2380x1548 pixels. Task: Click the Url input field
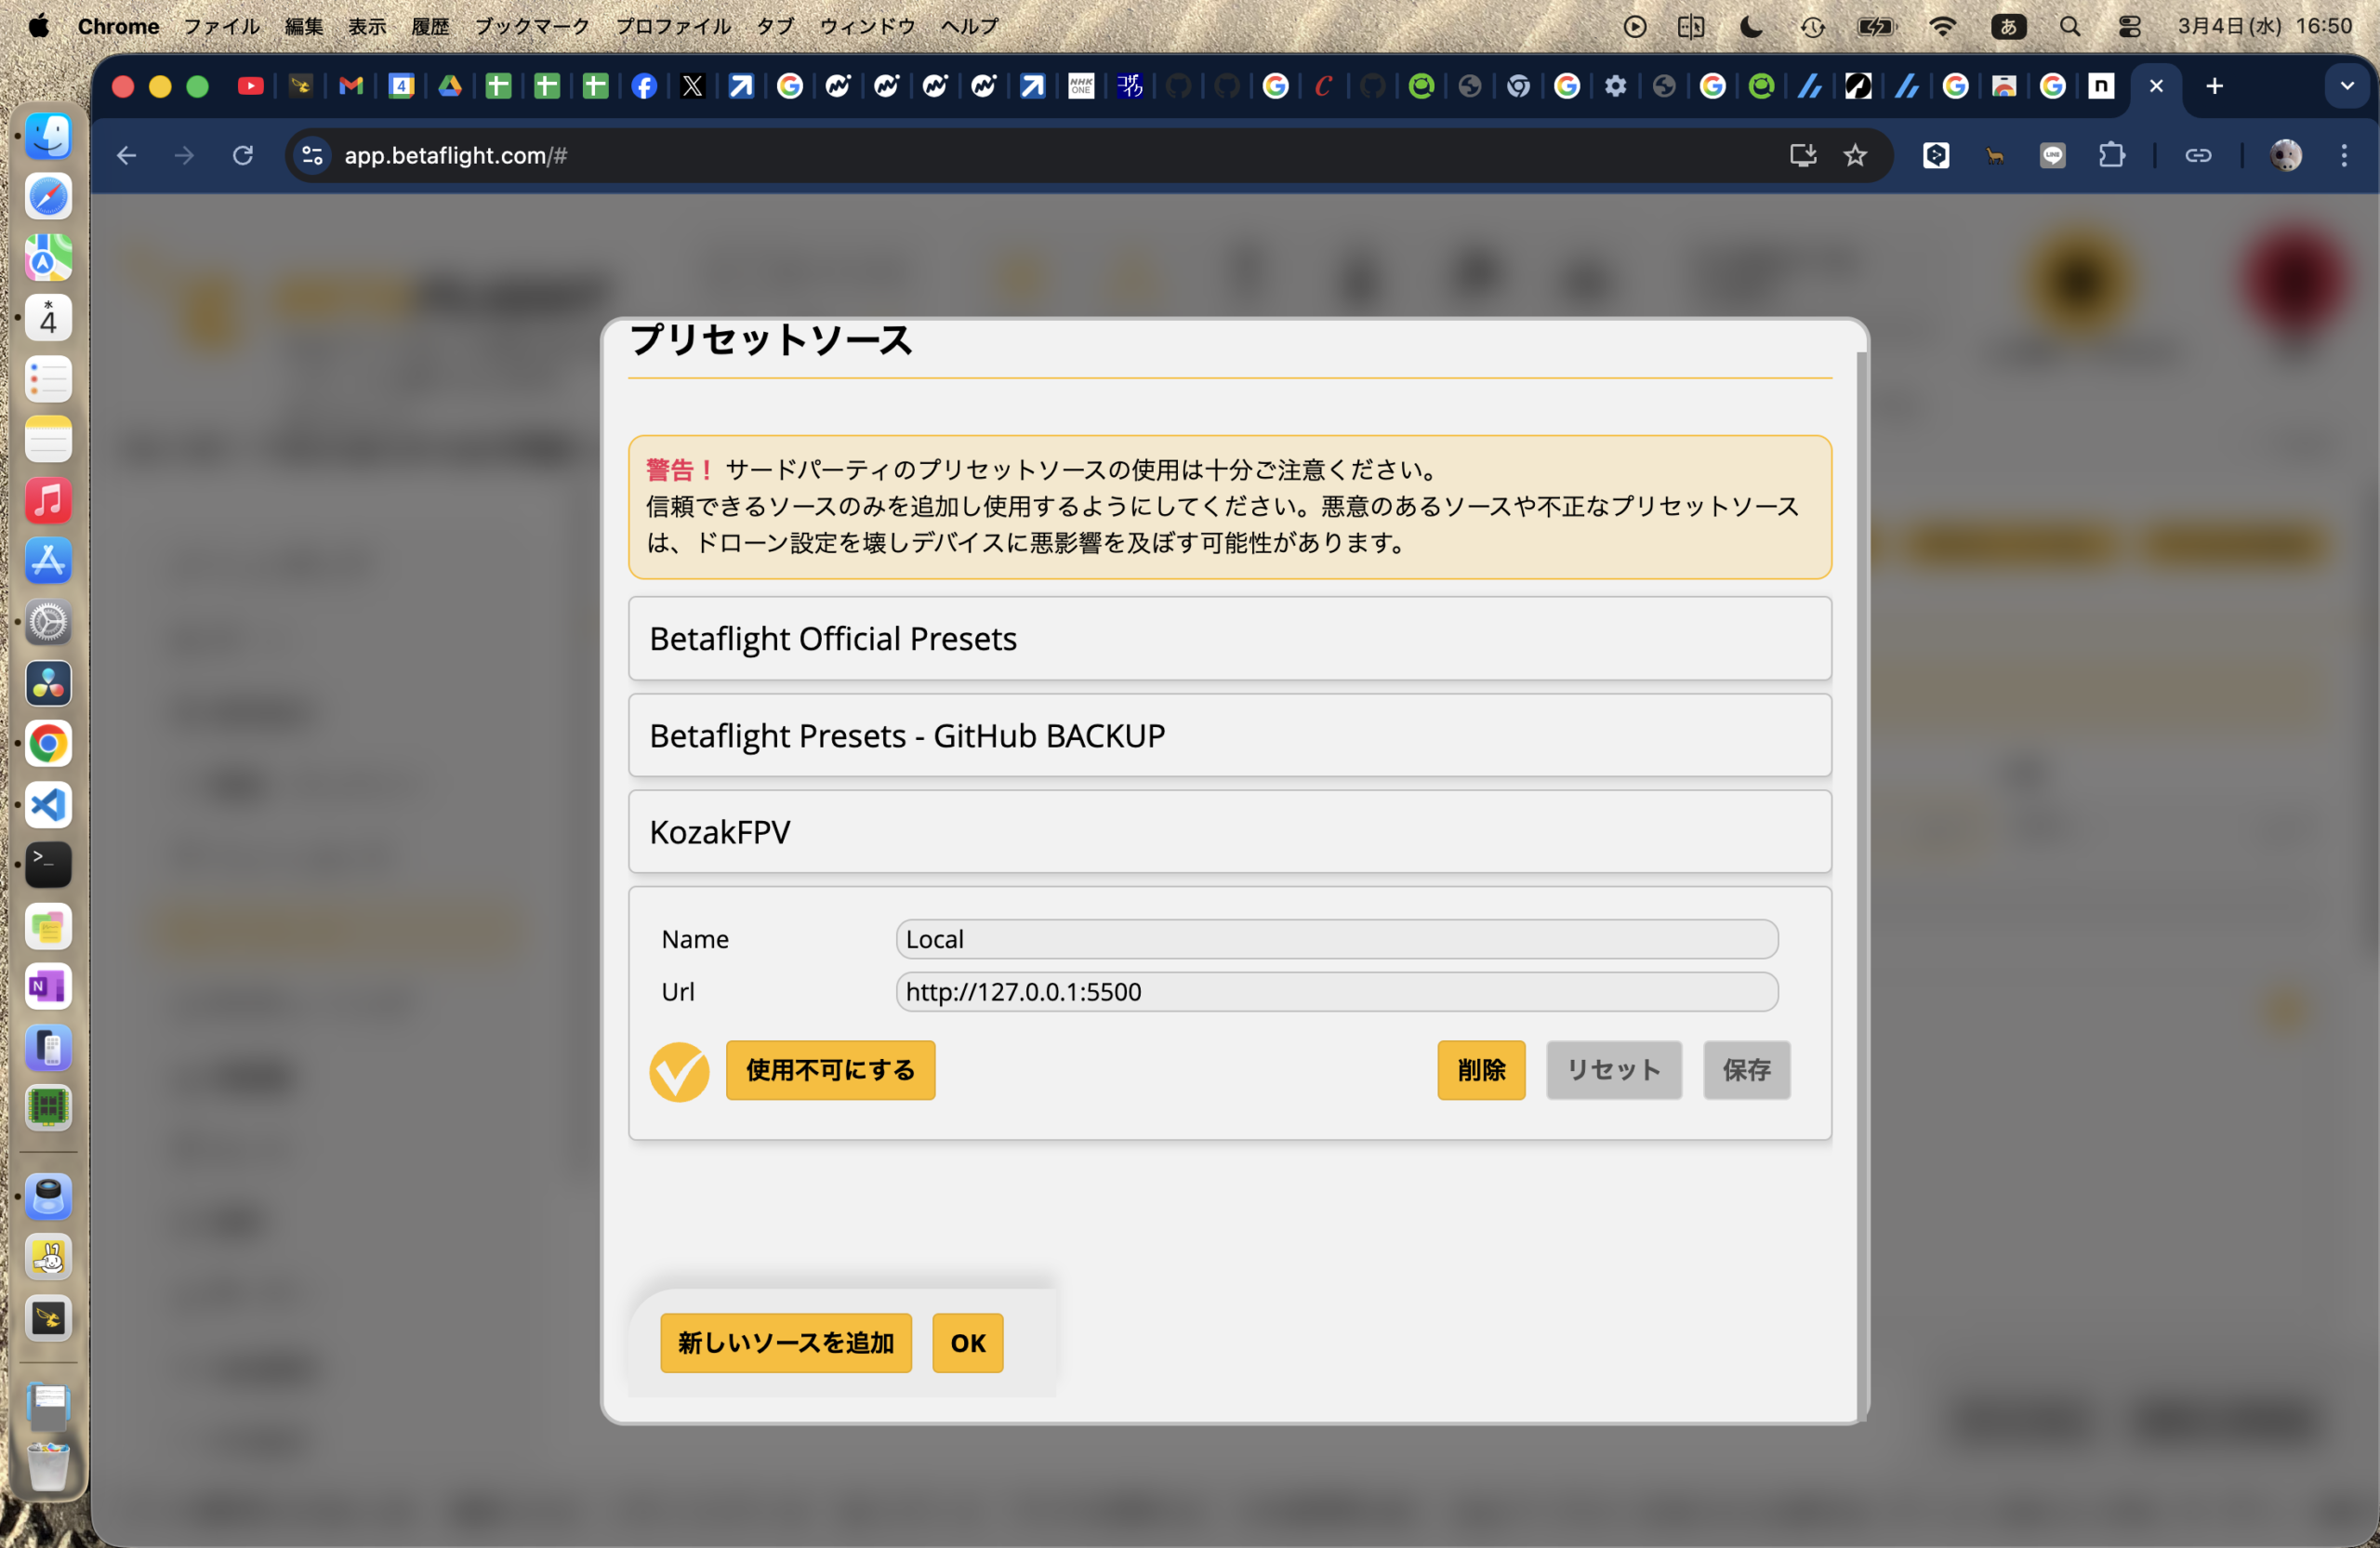pos(1336,992)
